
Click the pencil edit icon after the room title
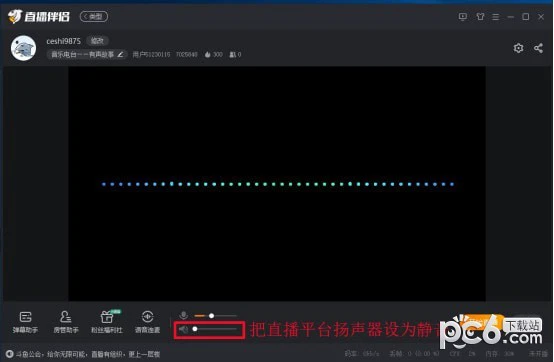(x=120, y=54)
